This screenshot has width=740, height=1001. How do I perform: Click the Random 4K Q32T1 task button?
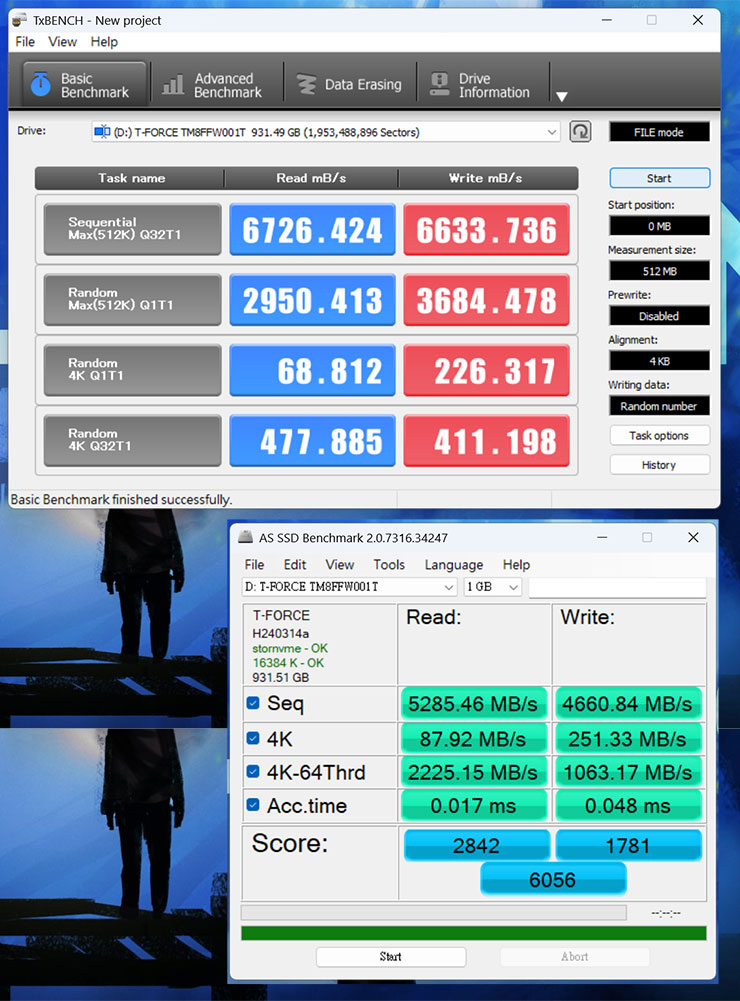click(132, 440)
